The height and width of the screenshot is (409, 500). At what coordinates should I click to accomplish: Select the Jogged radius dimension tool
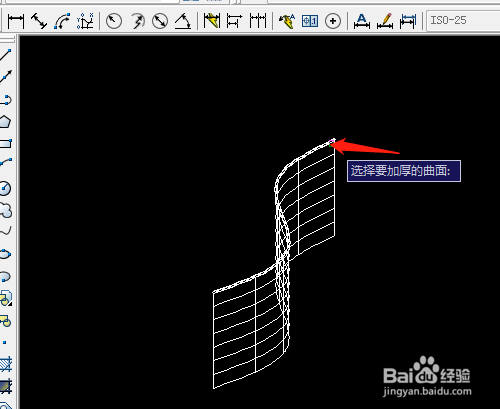(137, 21)
